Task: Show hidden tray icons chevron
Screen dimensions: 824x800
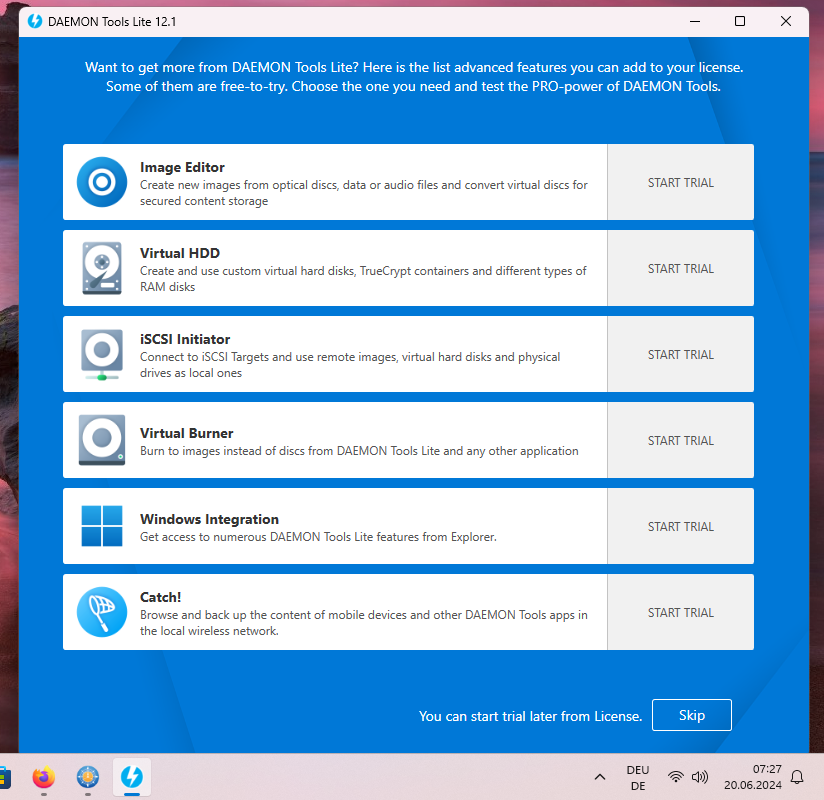Action: pos(600,777)
